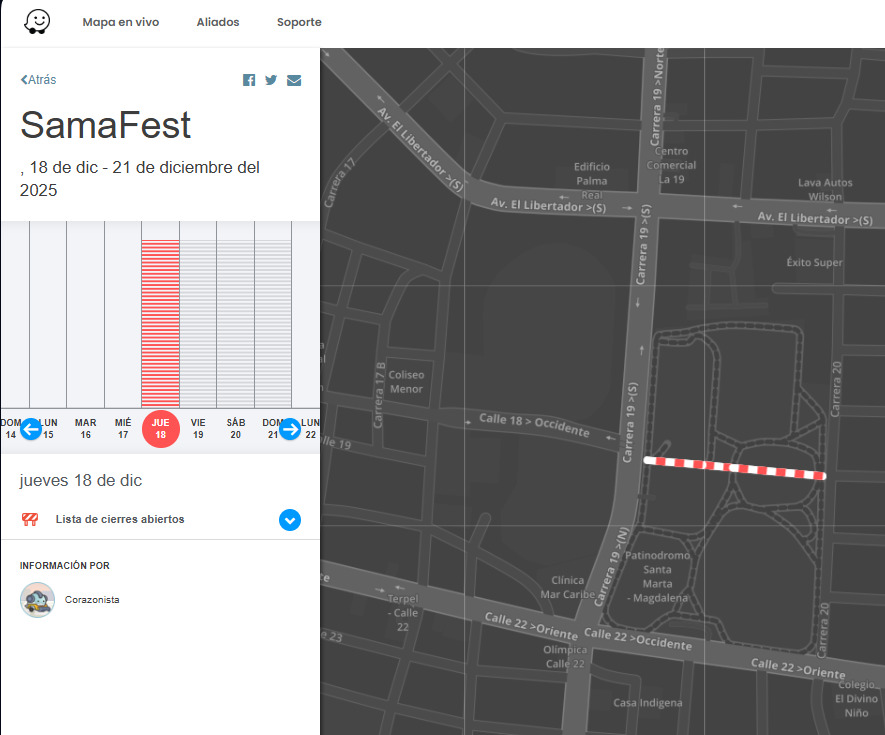Go back using the Atrás link

39,80
